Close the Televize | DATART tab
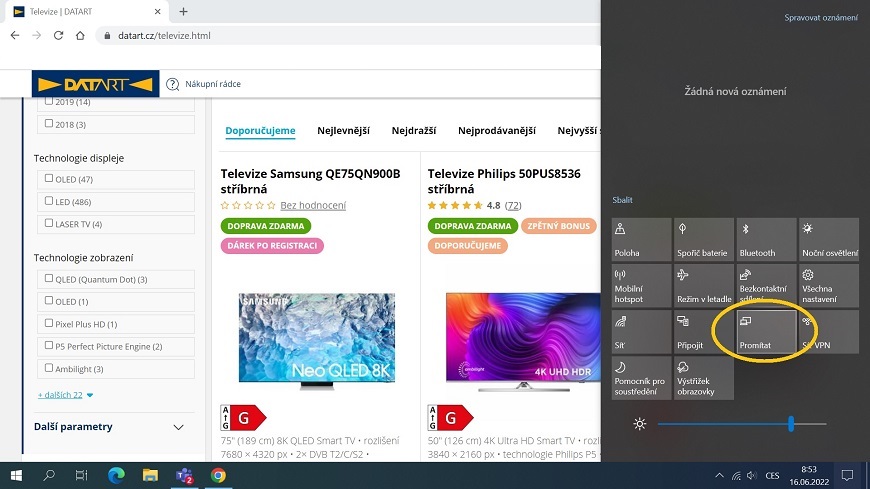This screenshot has width=870, height=489. click(x=158, y=12)
